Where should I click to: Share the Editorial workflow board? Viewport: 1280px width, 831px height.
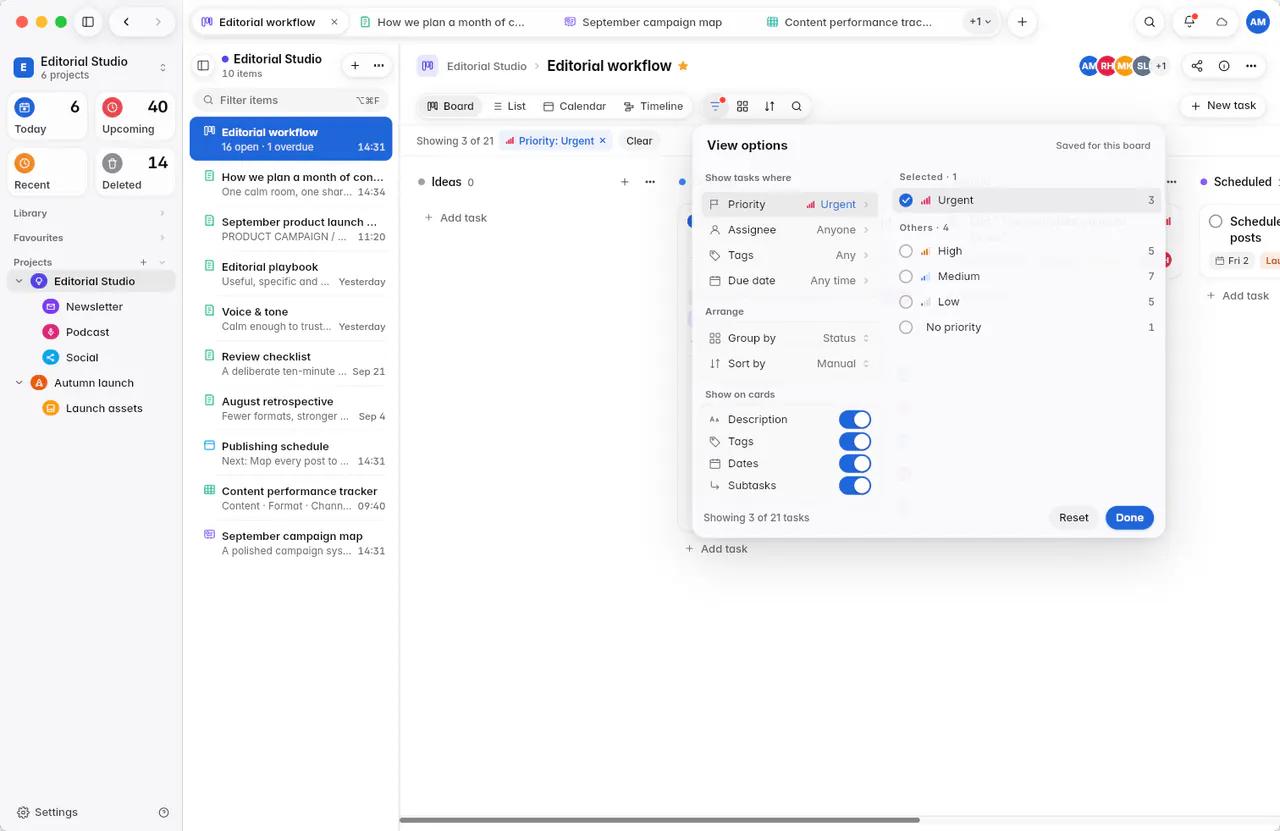pos(1197,66)
